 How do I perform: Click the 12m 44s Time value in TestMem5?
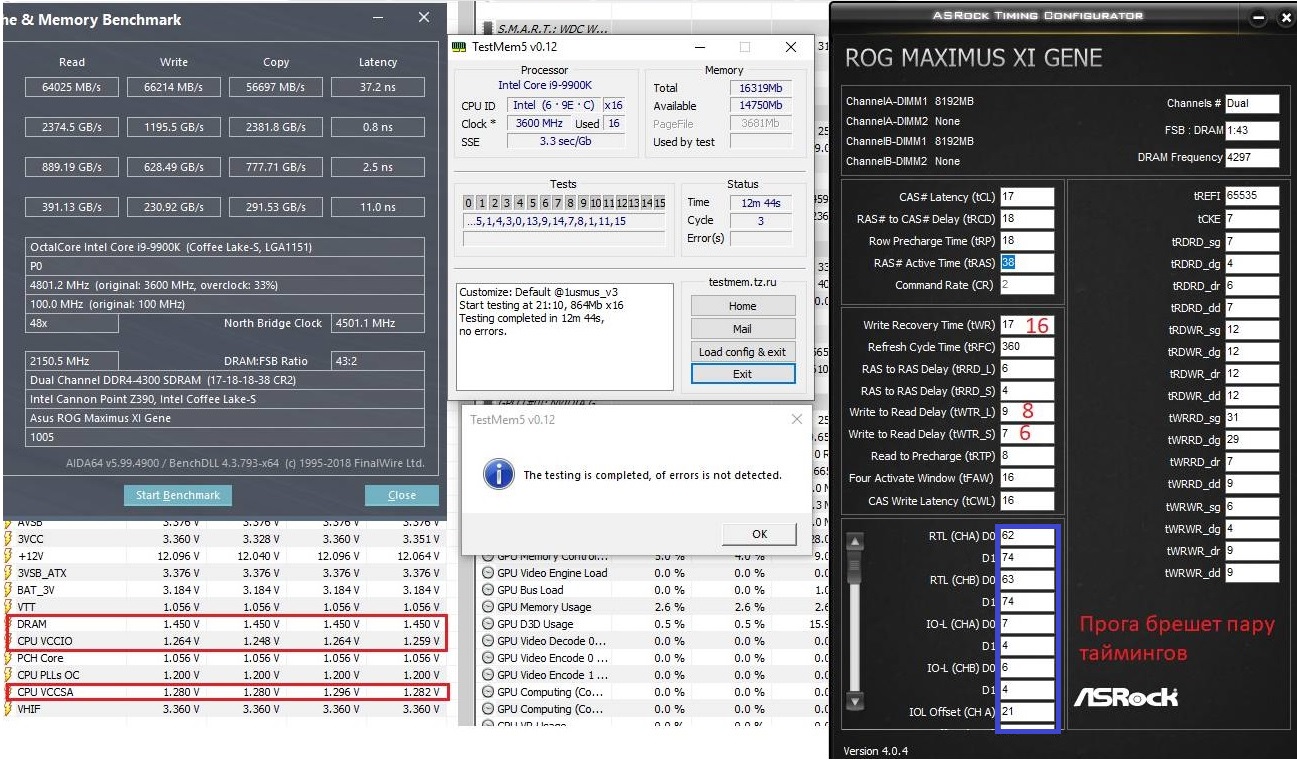click(x=762, y=203)
